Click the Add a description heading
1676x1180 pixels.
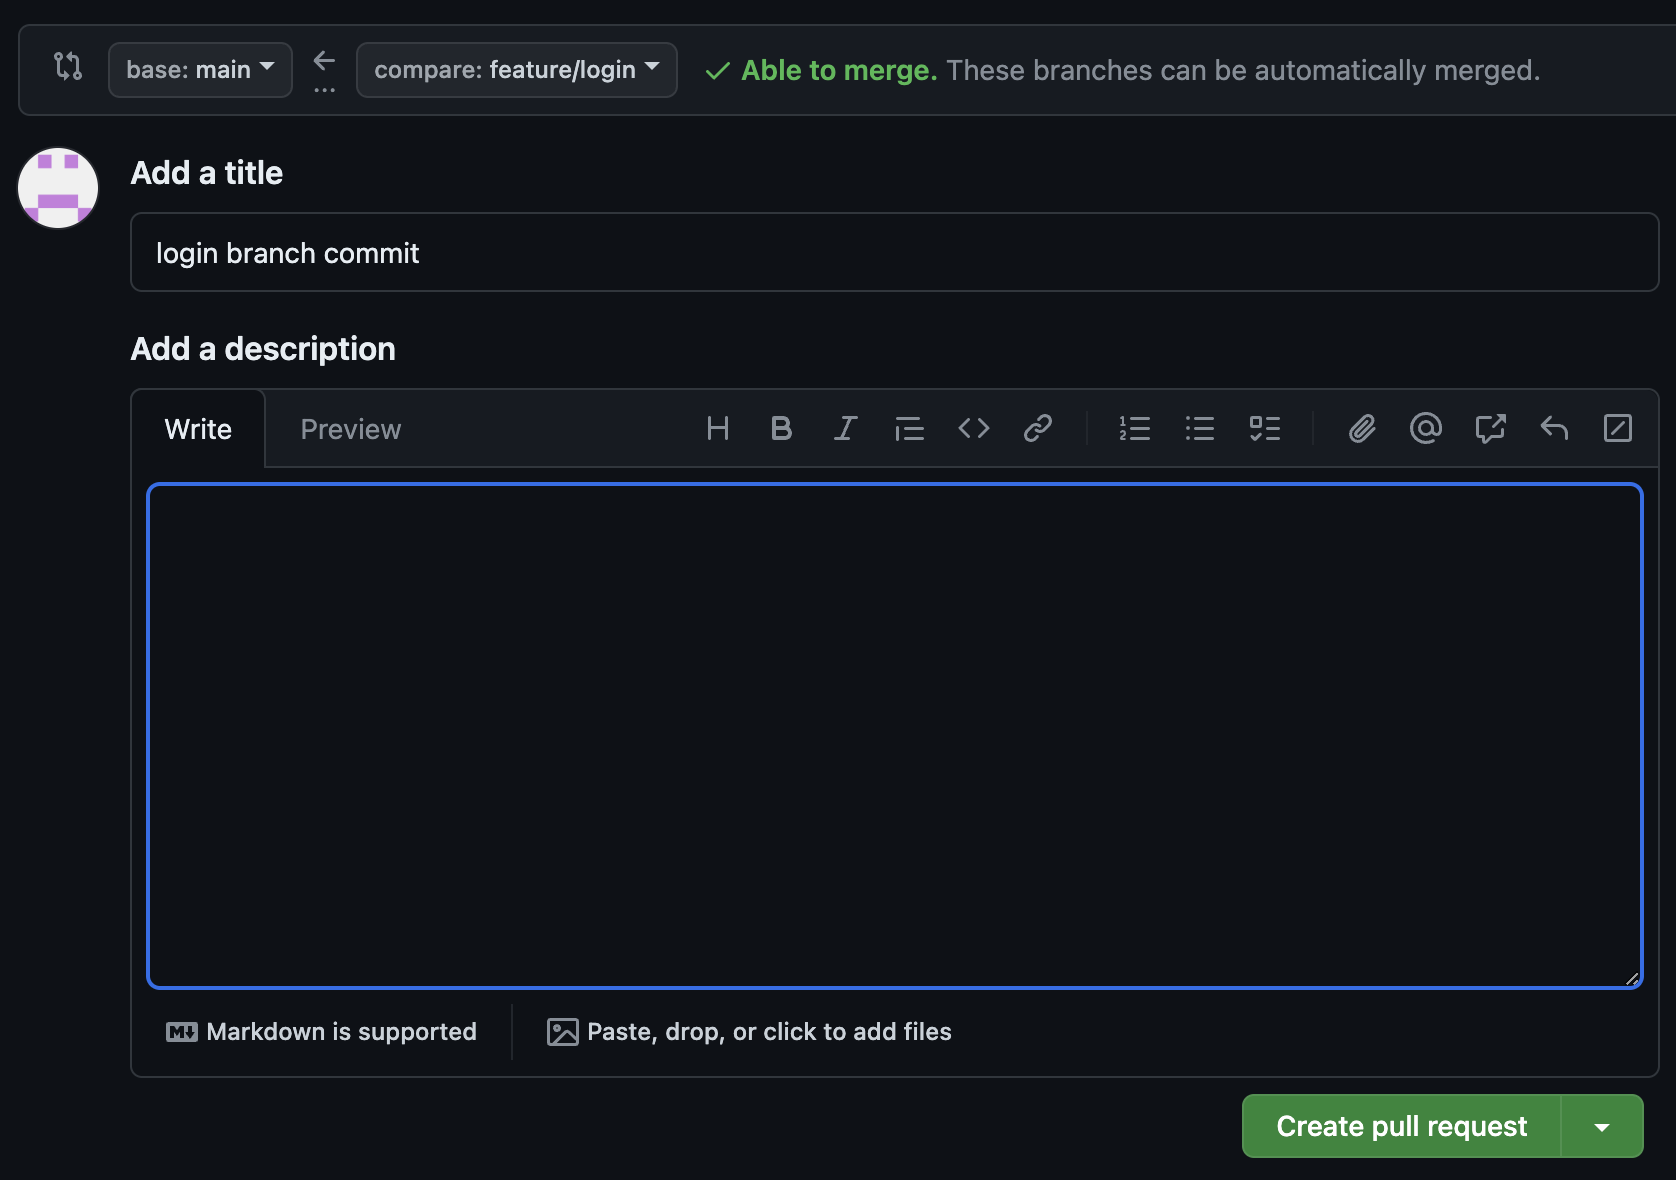263,349
